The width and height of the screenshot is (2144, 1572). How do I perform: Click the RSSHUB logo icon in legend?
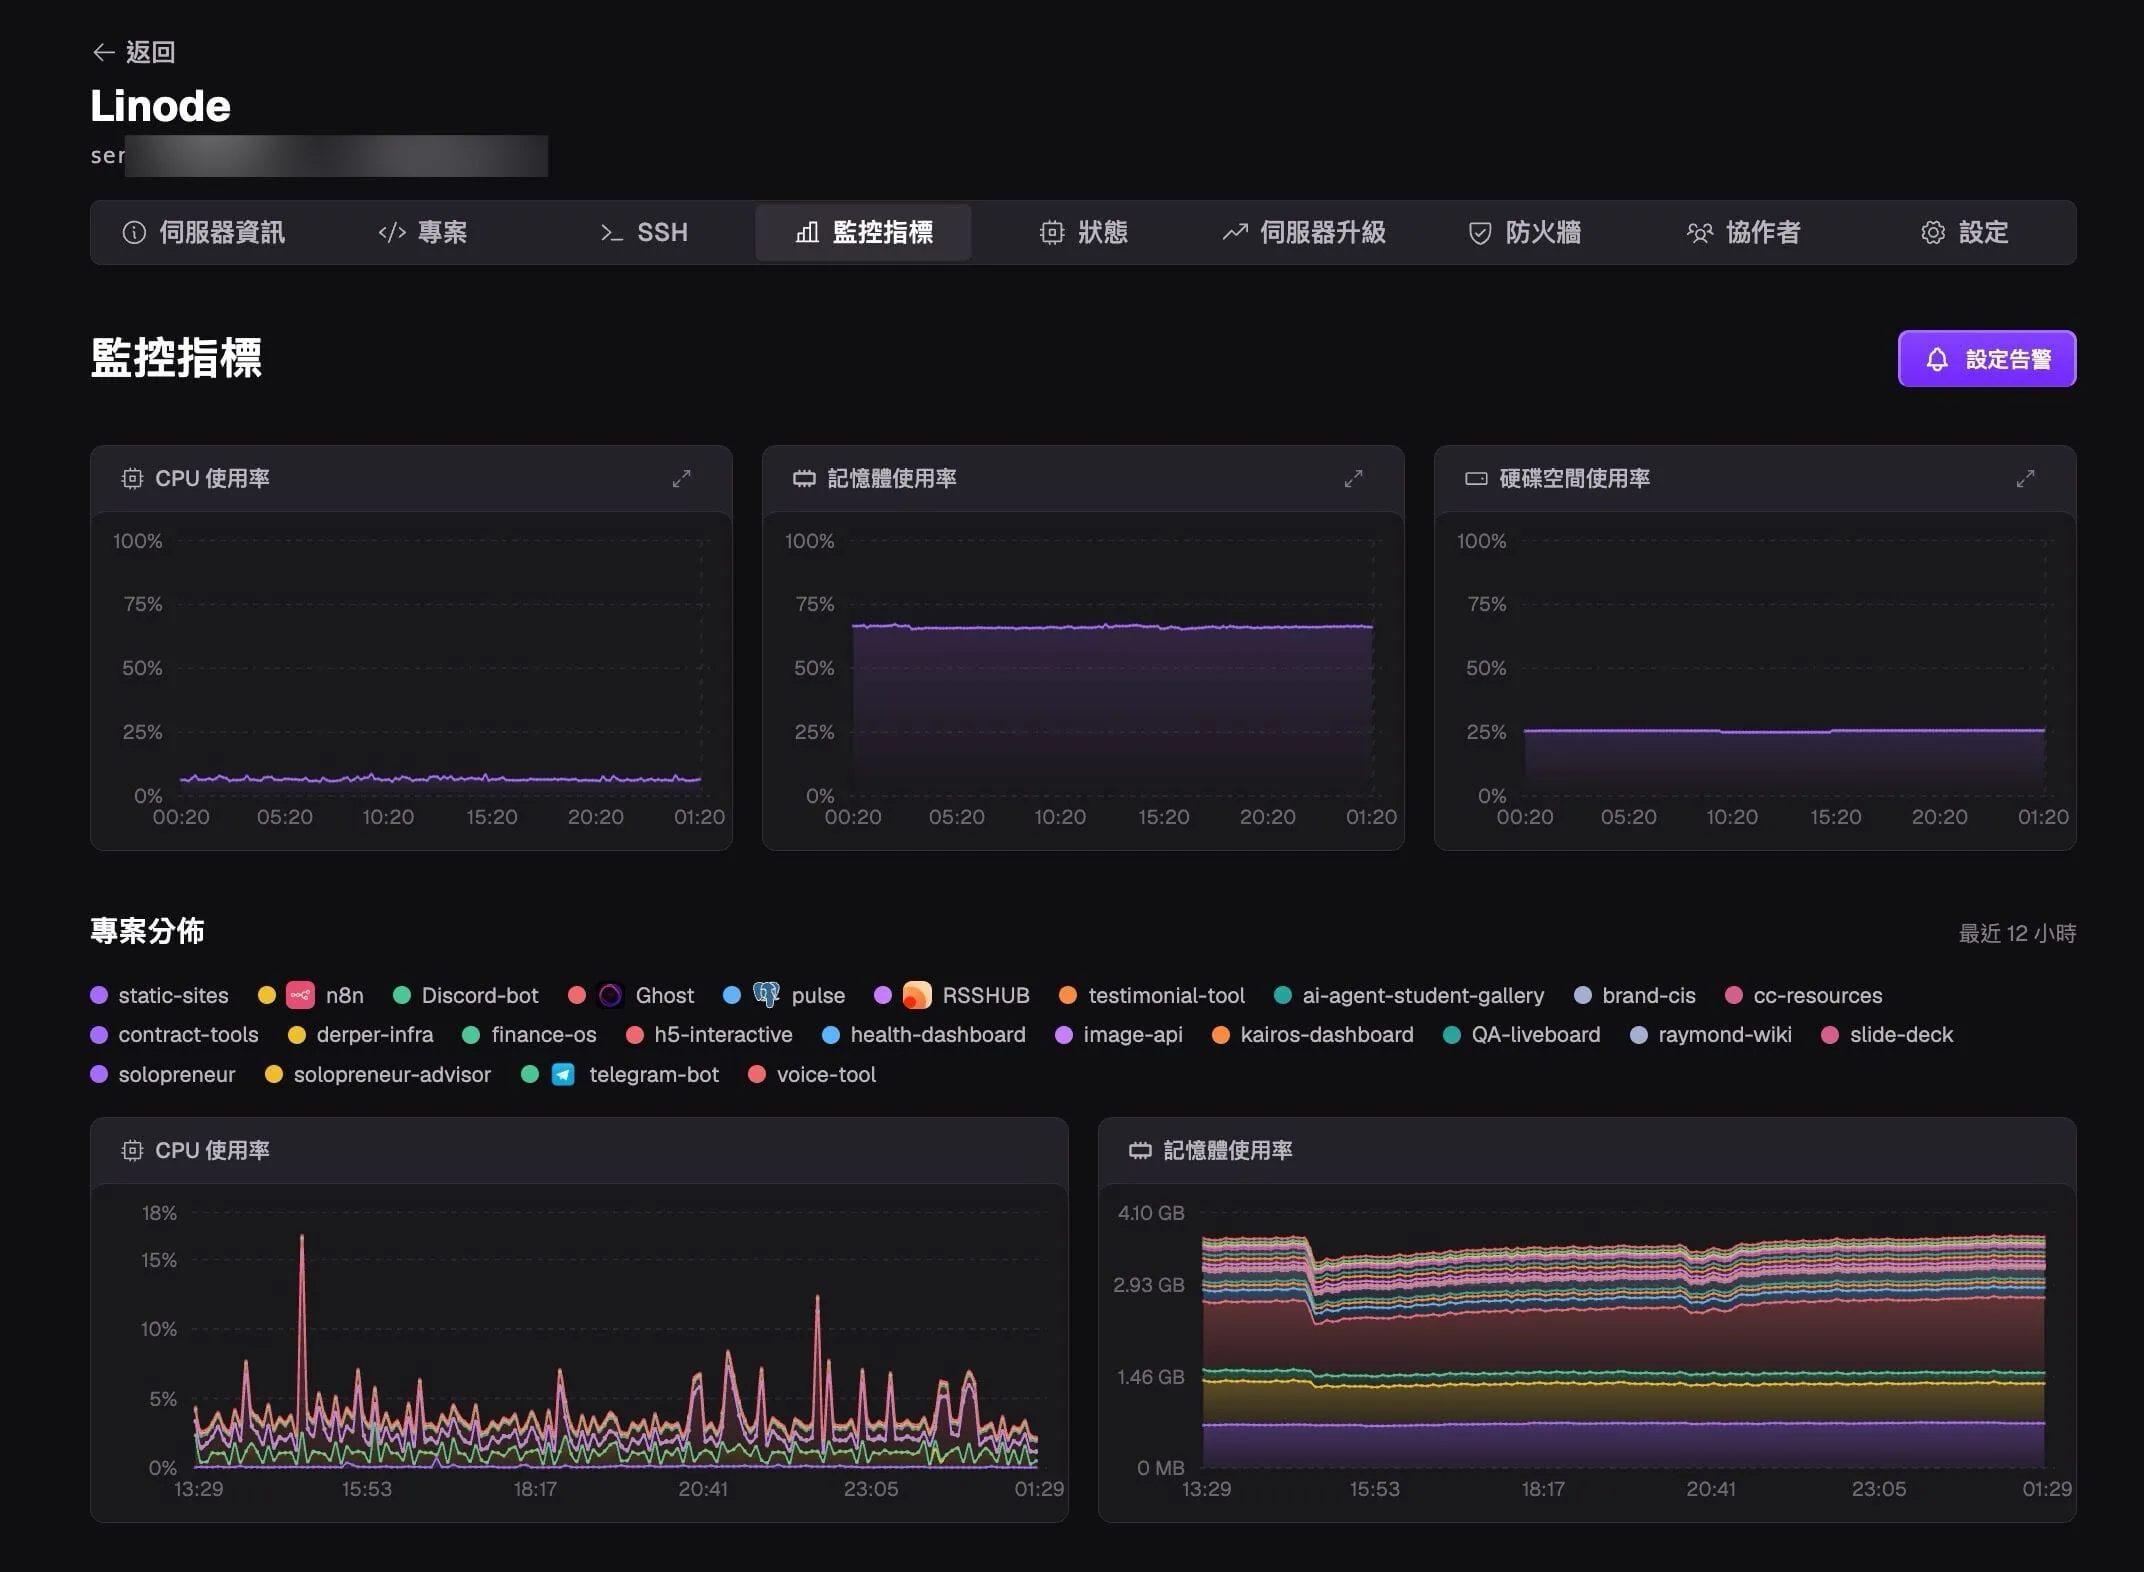(917, 995)
